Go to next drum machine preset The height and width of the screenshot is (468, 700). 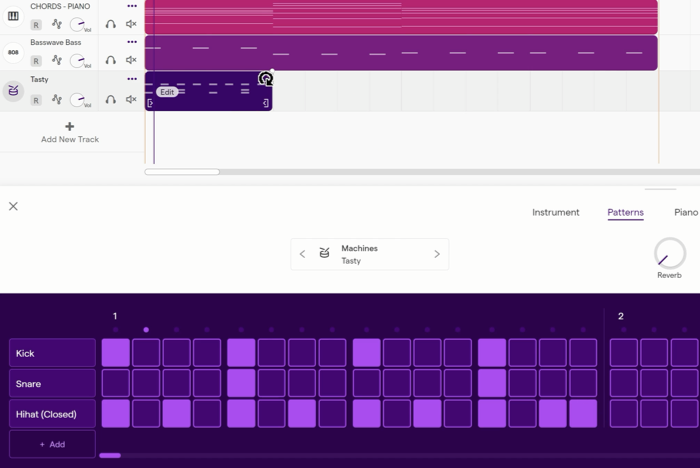click(437, 254)
